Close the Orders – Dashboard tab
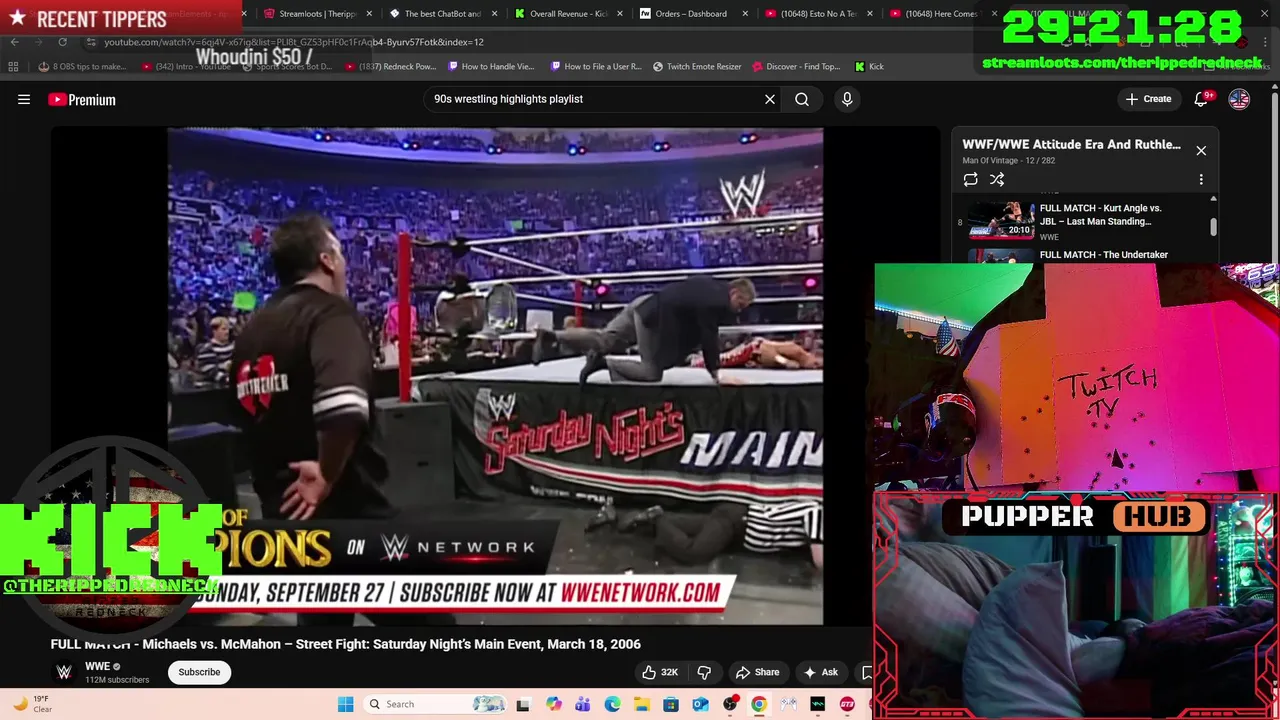 click(744, 14)
